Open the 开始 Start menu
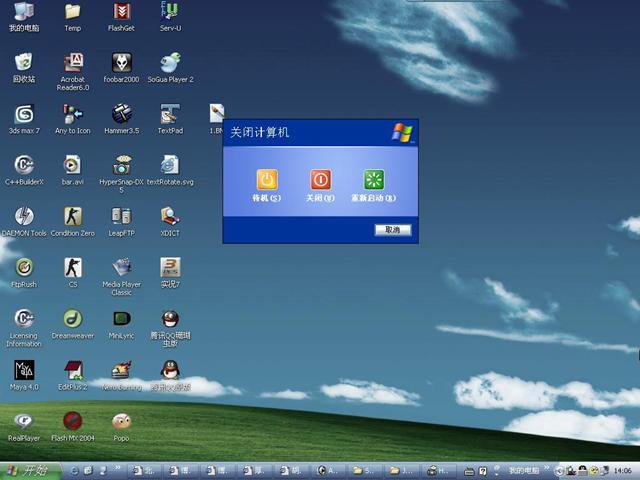 (30, 471)
